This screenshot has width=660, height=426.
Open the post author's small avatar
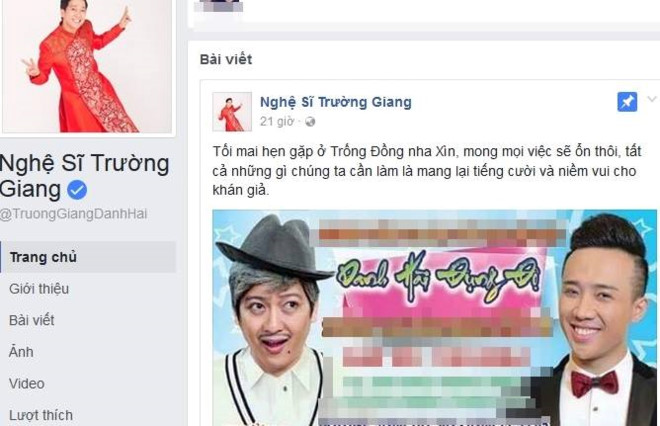232,112
